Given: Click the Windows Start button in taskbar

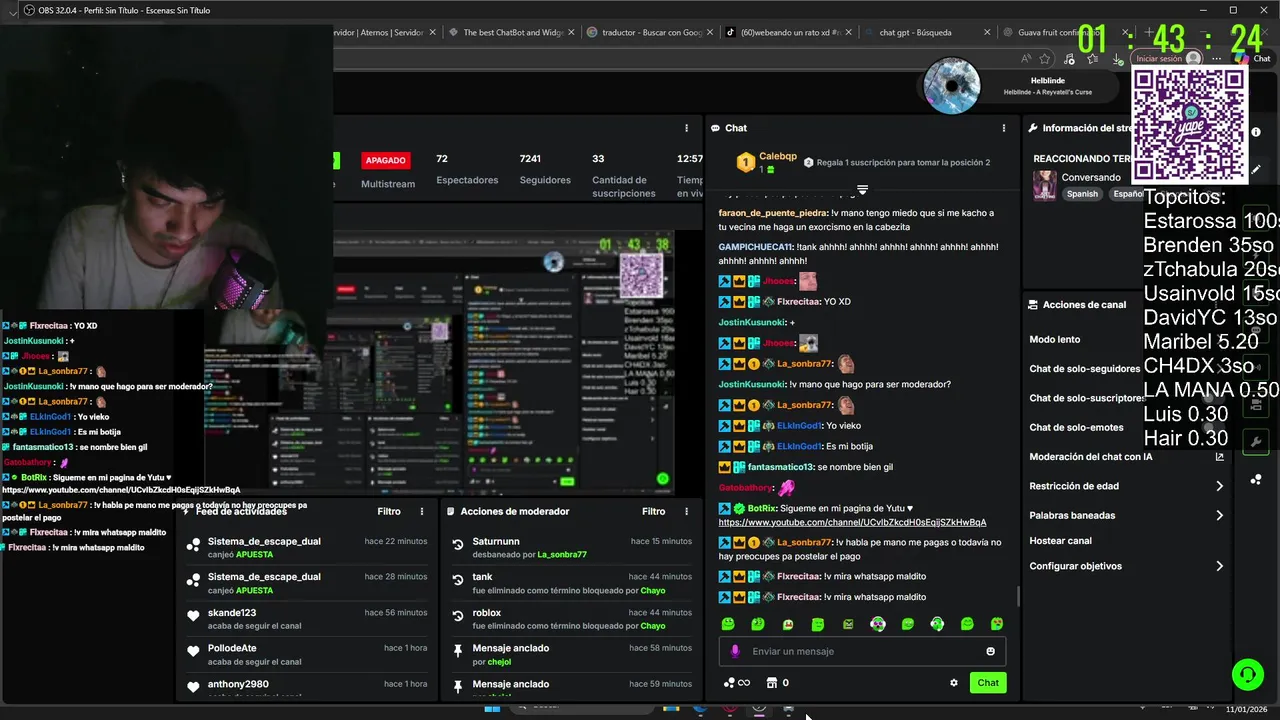Looking at the screenshot, I should coord(491,709).
